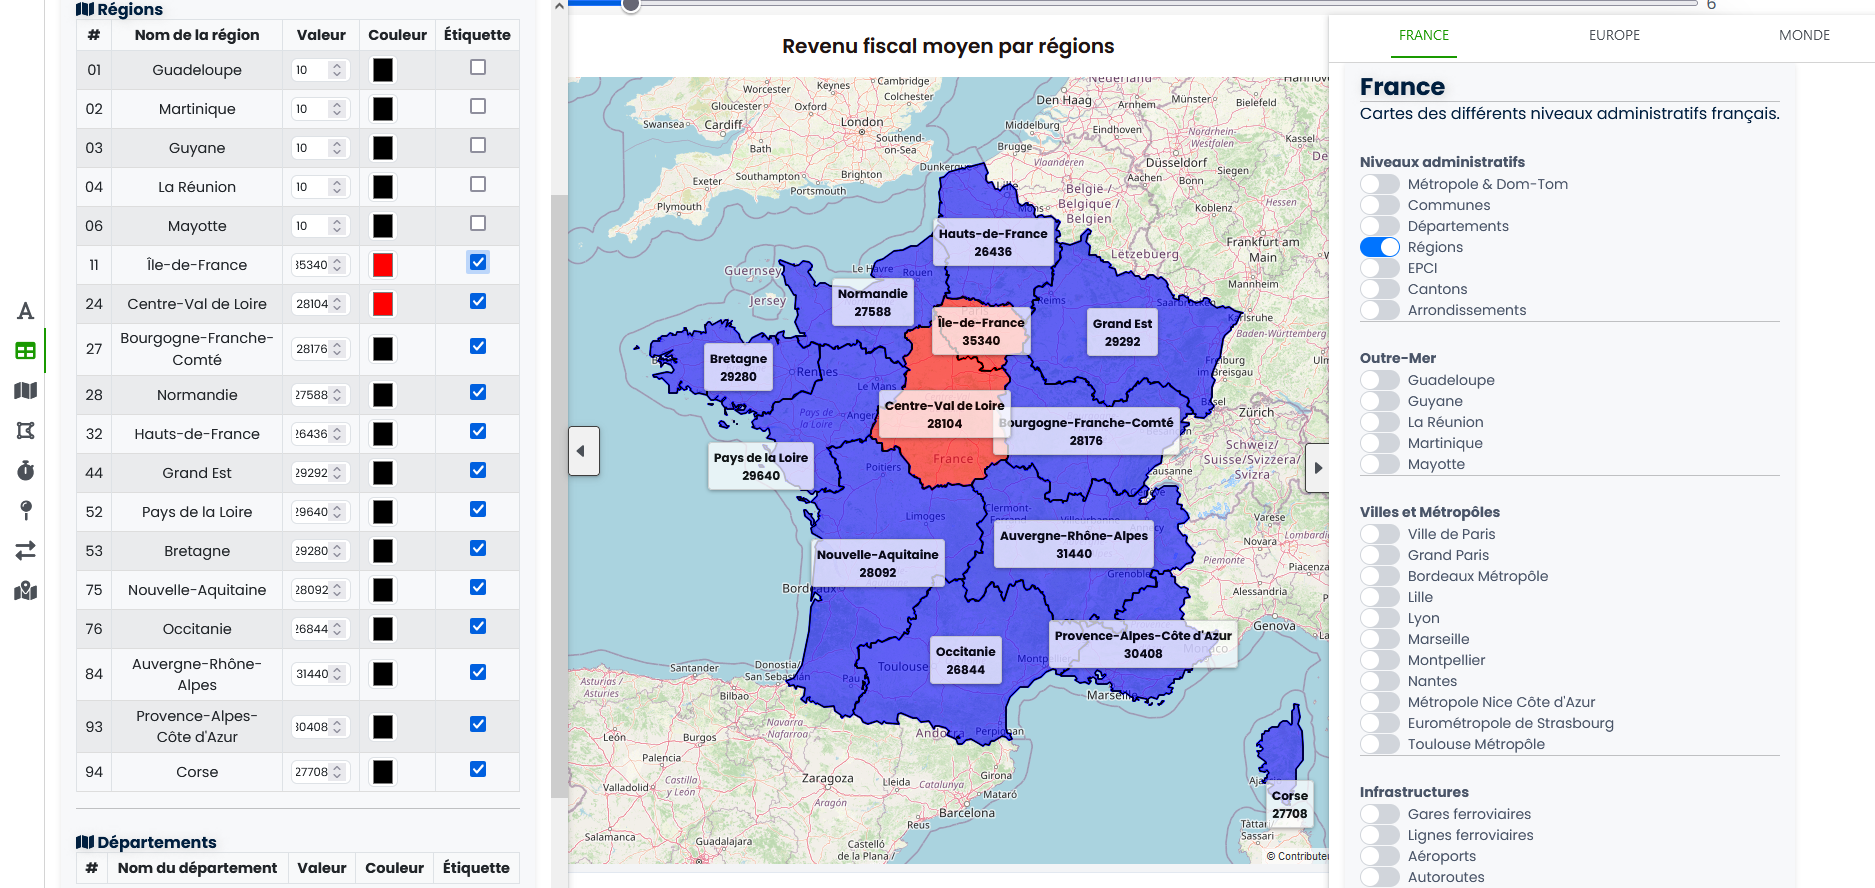Viewport: 1875px width, 888px height.
Task: Switch to the EUROPE tab
Action: pyautogui.click(x=1614, y=35)
